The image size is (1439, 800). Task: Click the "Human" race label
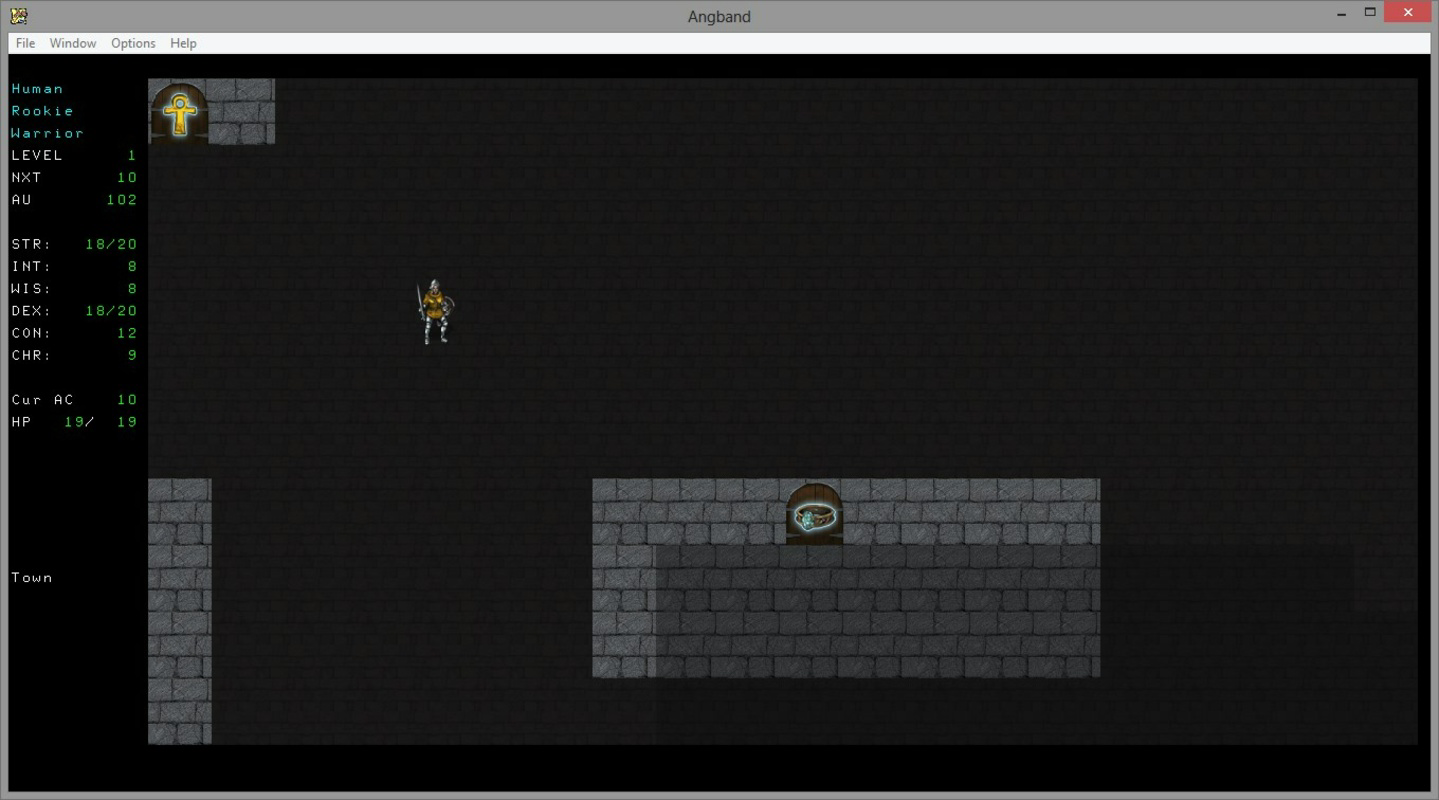[x=37, y=89]
